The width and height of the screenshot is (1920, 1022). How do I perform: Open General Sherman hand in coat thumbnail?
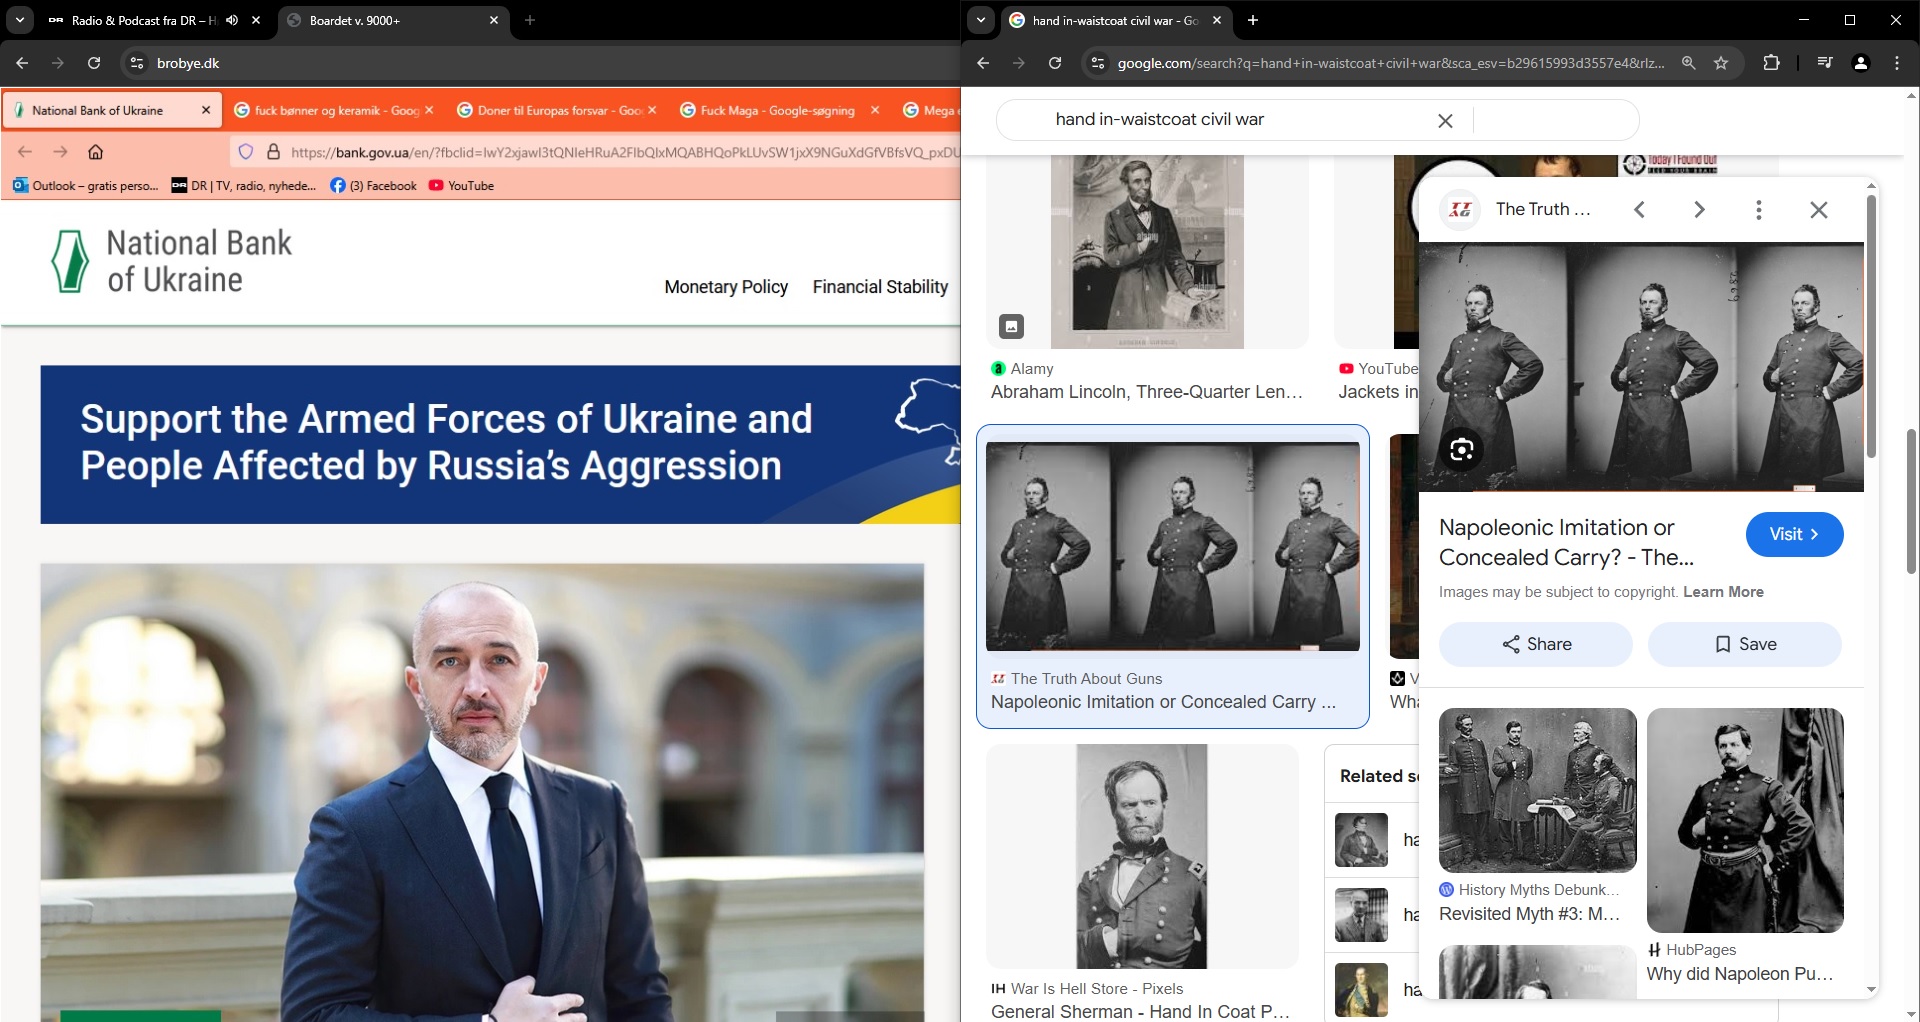pos(1141,856)
